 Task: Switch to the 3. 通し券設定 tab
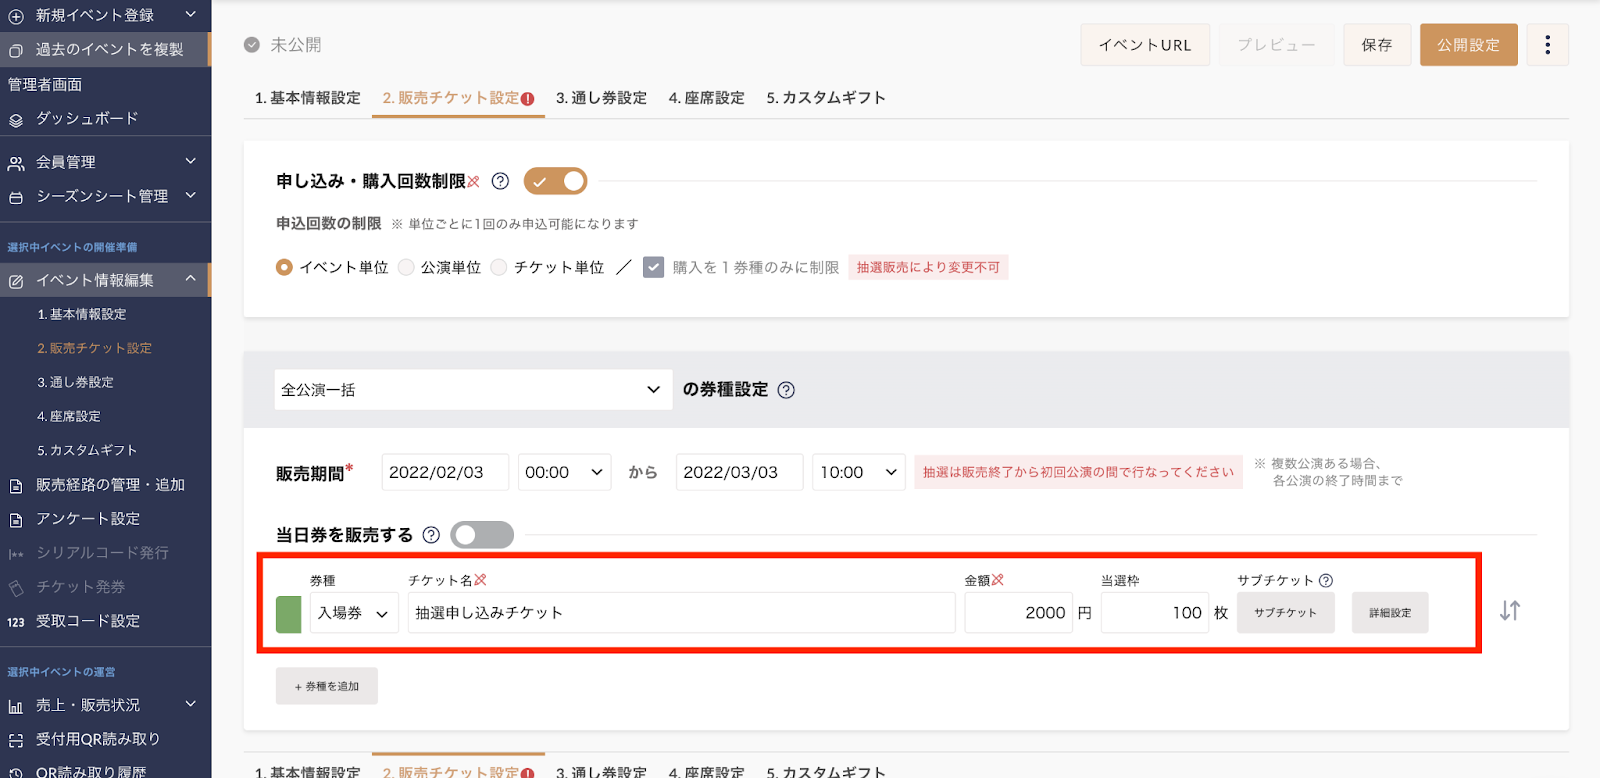click(601, 98)
